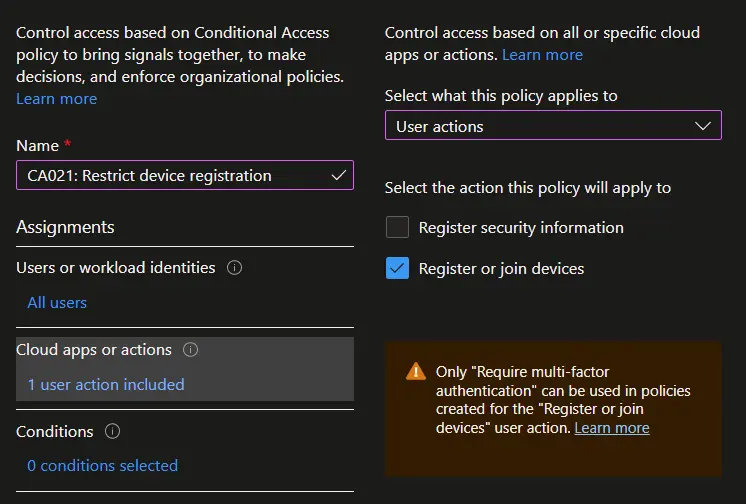746x504 pixels.
Task: Open the '0 conditions selected' link
Action: pos(102,465)
